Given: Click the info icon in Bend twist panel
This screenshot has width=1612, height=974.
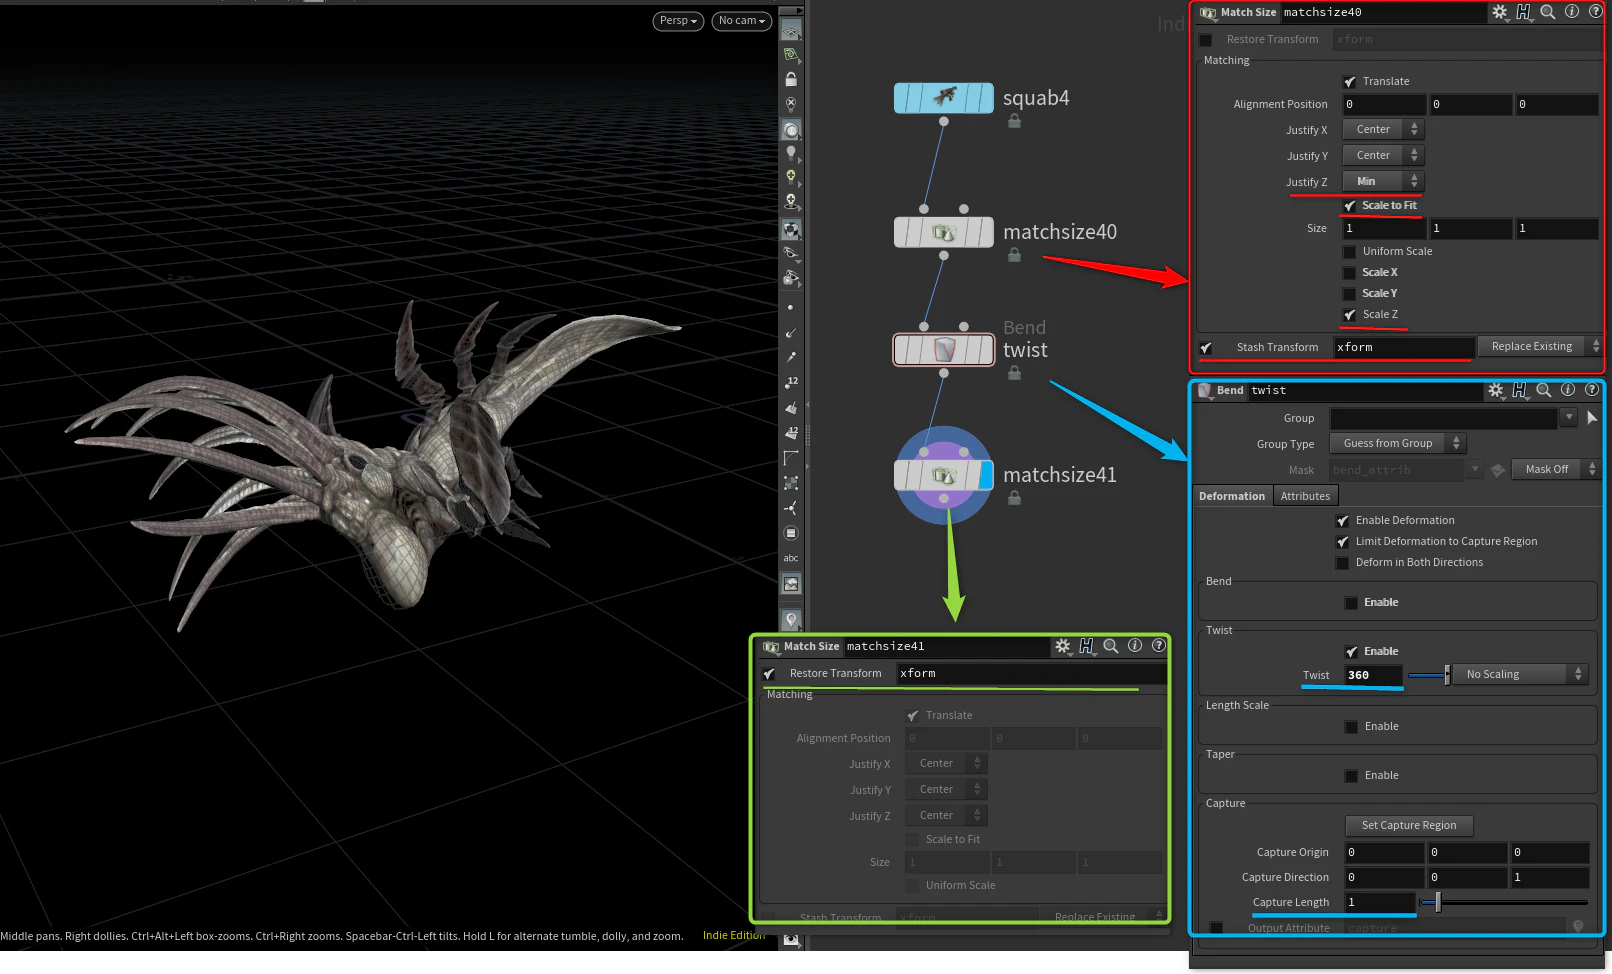Looking at the screenshot, I should 1568,390.
